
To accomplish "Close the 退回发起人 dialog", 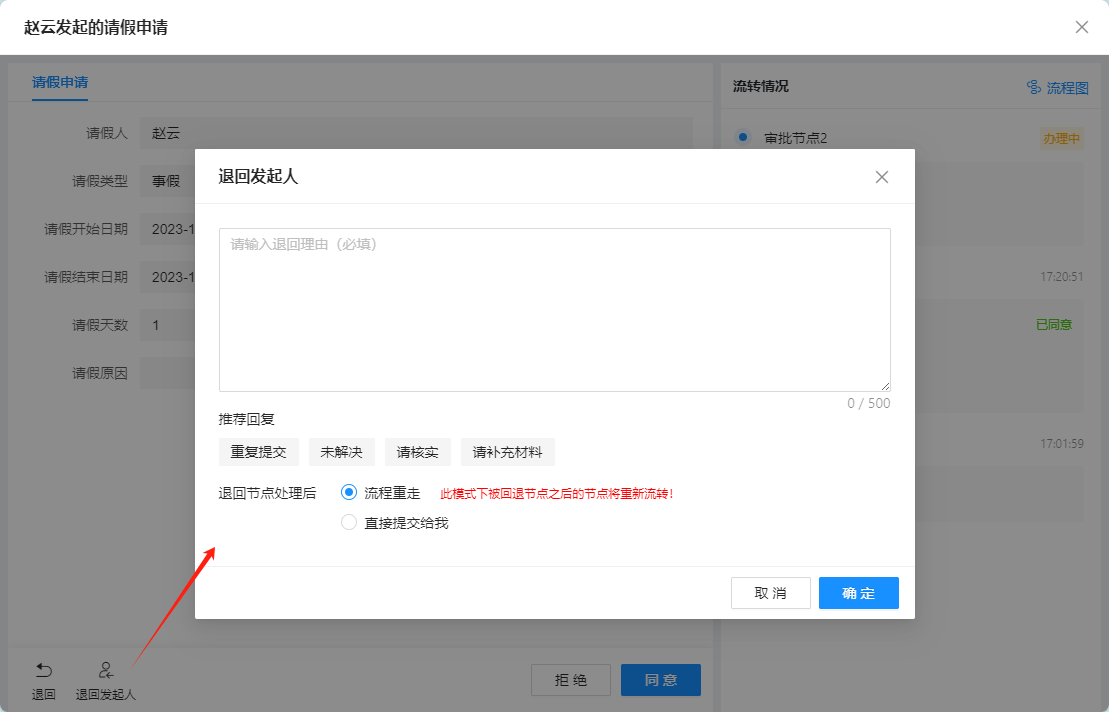I will coord(881,177).
